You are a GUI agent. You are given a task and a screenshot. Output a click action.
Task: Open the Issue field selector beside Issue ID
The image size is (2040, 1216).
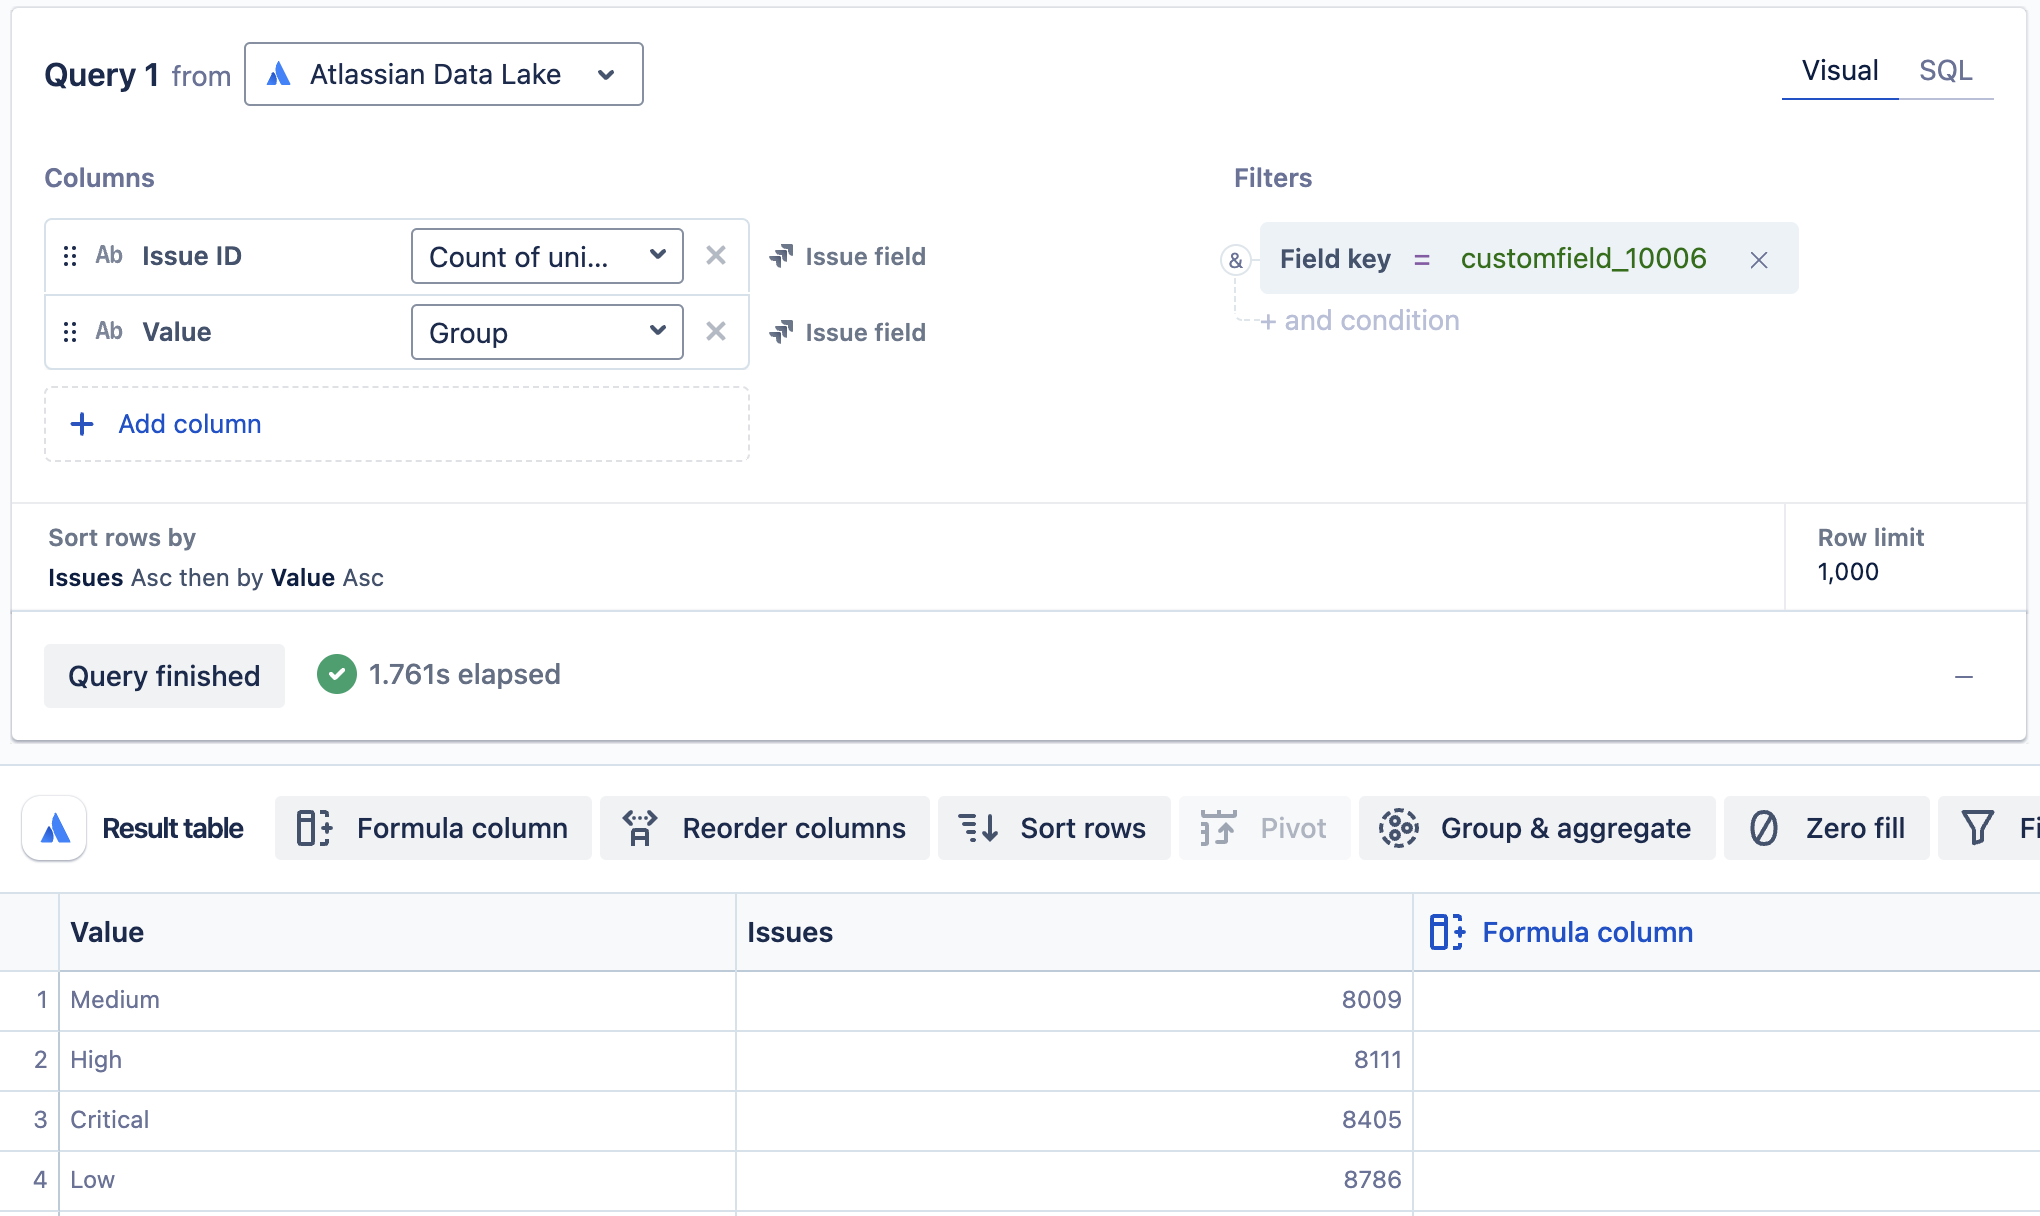click(847, 256)
